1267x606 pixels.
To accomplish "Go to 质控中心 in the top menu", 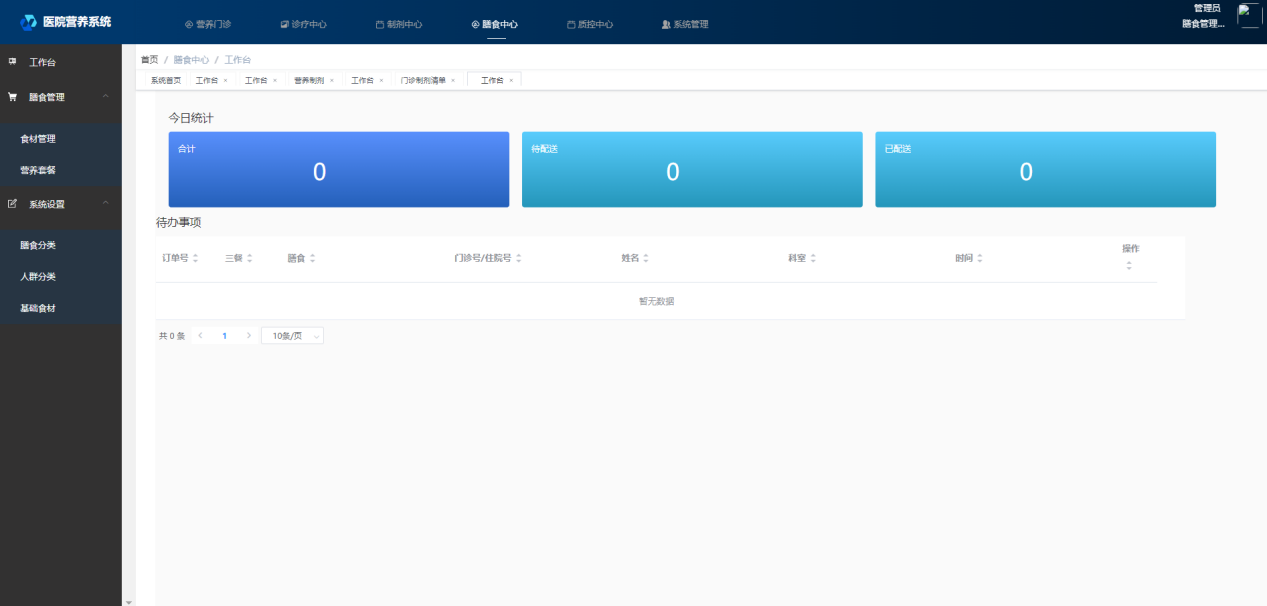I will [590, 24].
